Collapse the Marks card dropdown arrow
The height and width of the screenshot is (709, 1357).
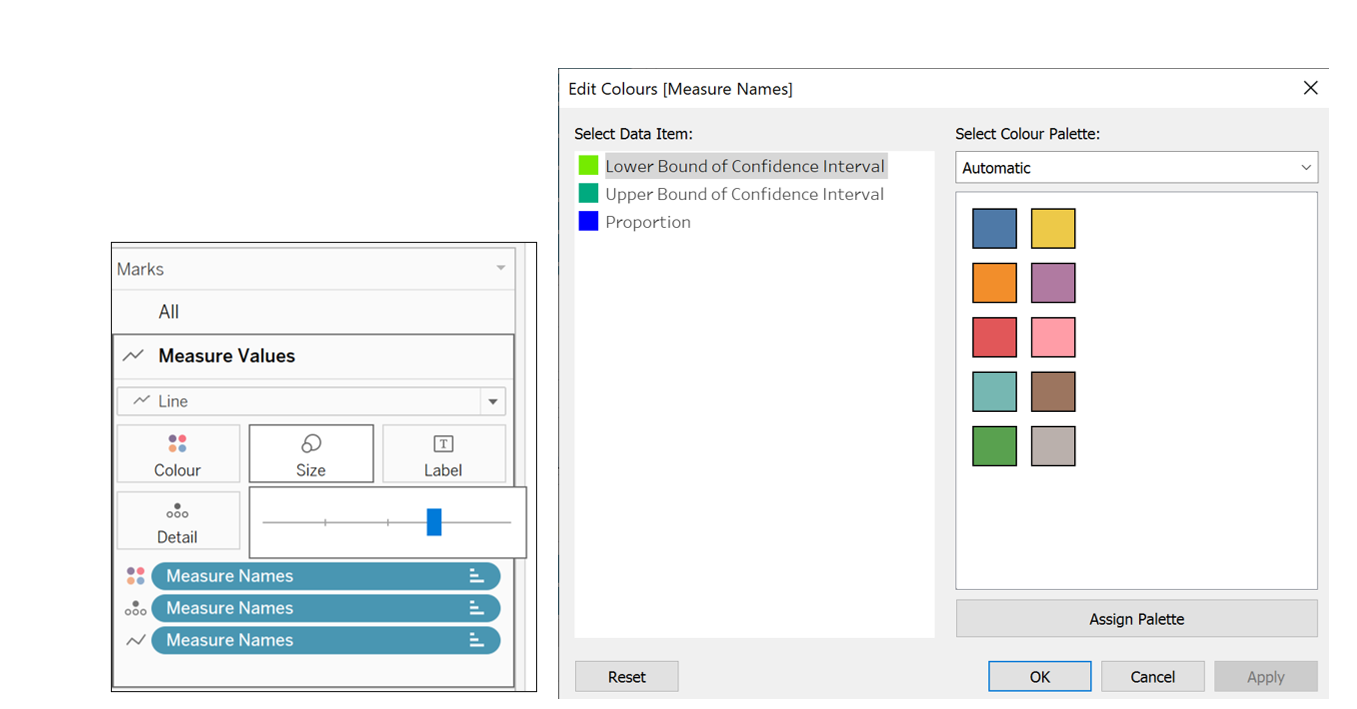501,268
